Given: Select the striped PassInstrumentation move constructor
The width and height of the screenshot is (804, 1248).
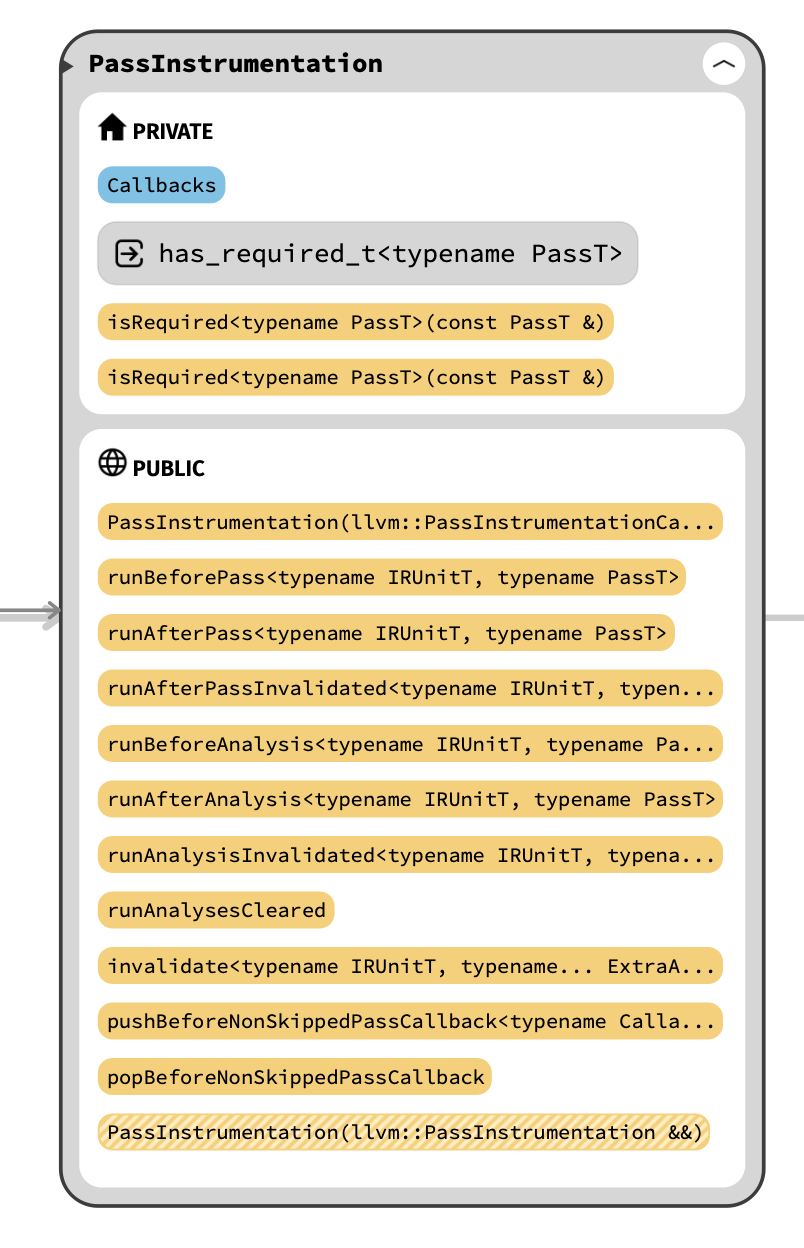Looking at the screenshot, I should click(404, 1132).
